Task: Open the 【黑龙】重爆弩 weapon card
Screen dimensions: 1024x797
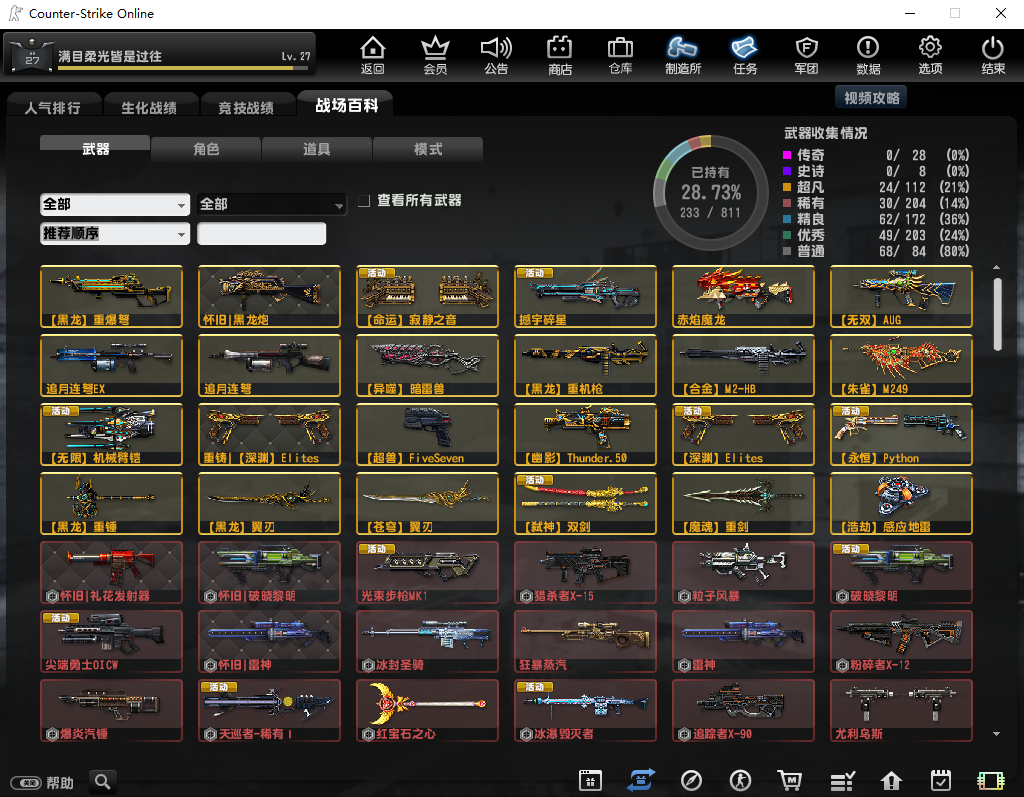Action: pyautogui.click(x=111, y=296)
